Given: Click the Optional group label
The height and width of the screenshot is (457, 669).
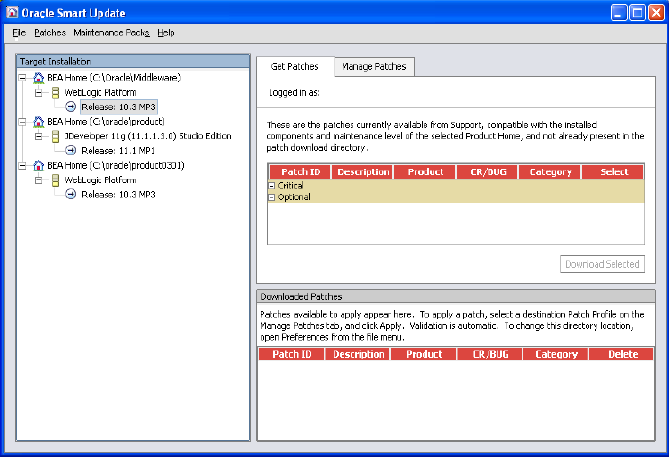Looking at the screenshot, I should click(x=294, y=197).
